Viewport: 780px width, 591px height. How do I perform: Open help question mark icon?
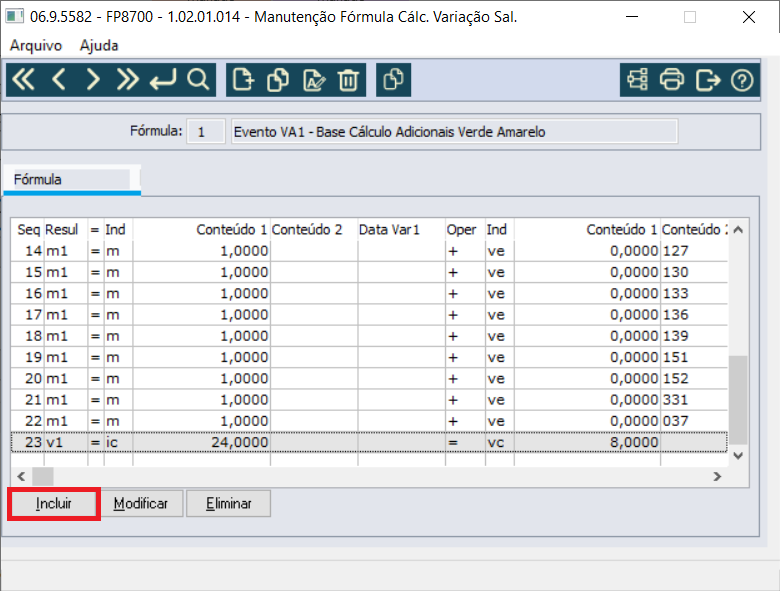click(742, 80)
